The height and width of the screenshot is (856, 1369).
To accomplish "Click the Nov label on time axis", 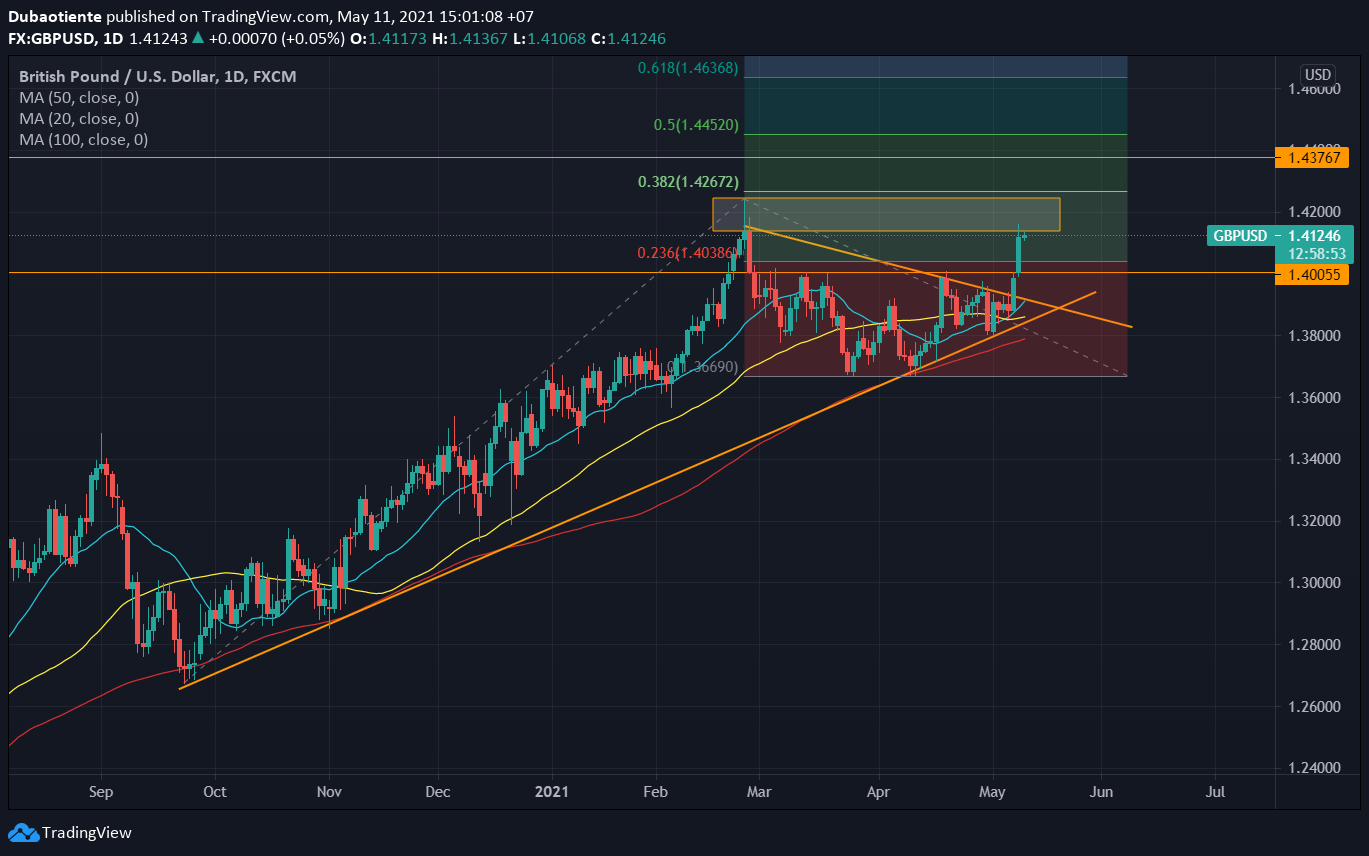I will pos(329,792).
